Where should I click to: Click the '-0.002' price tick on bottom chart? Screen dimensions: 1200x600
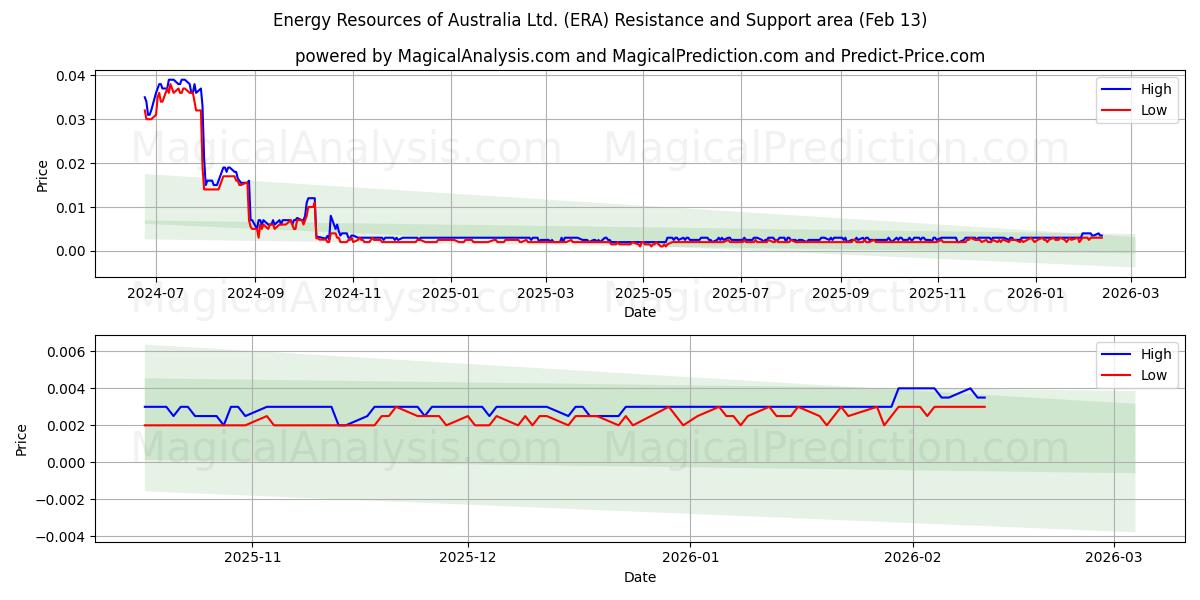pos(63,500)
